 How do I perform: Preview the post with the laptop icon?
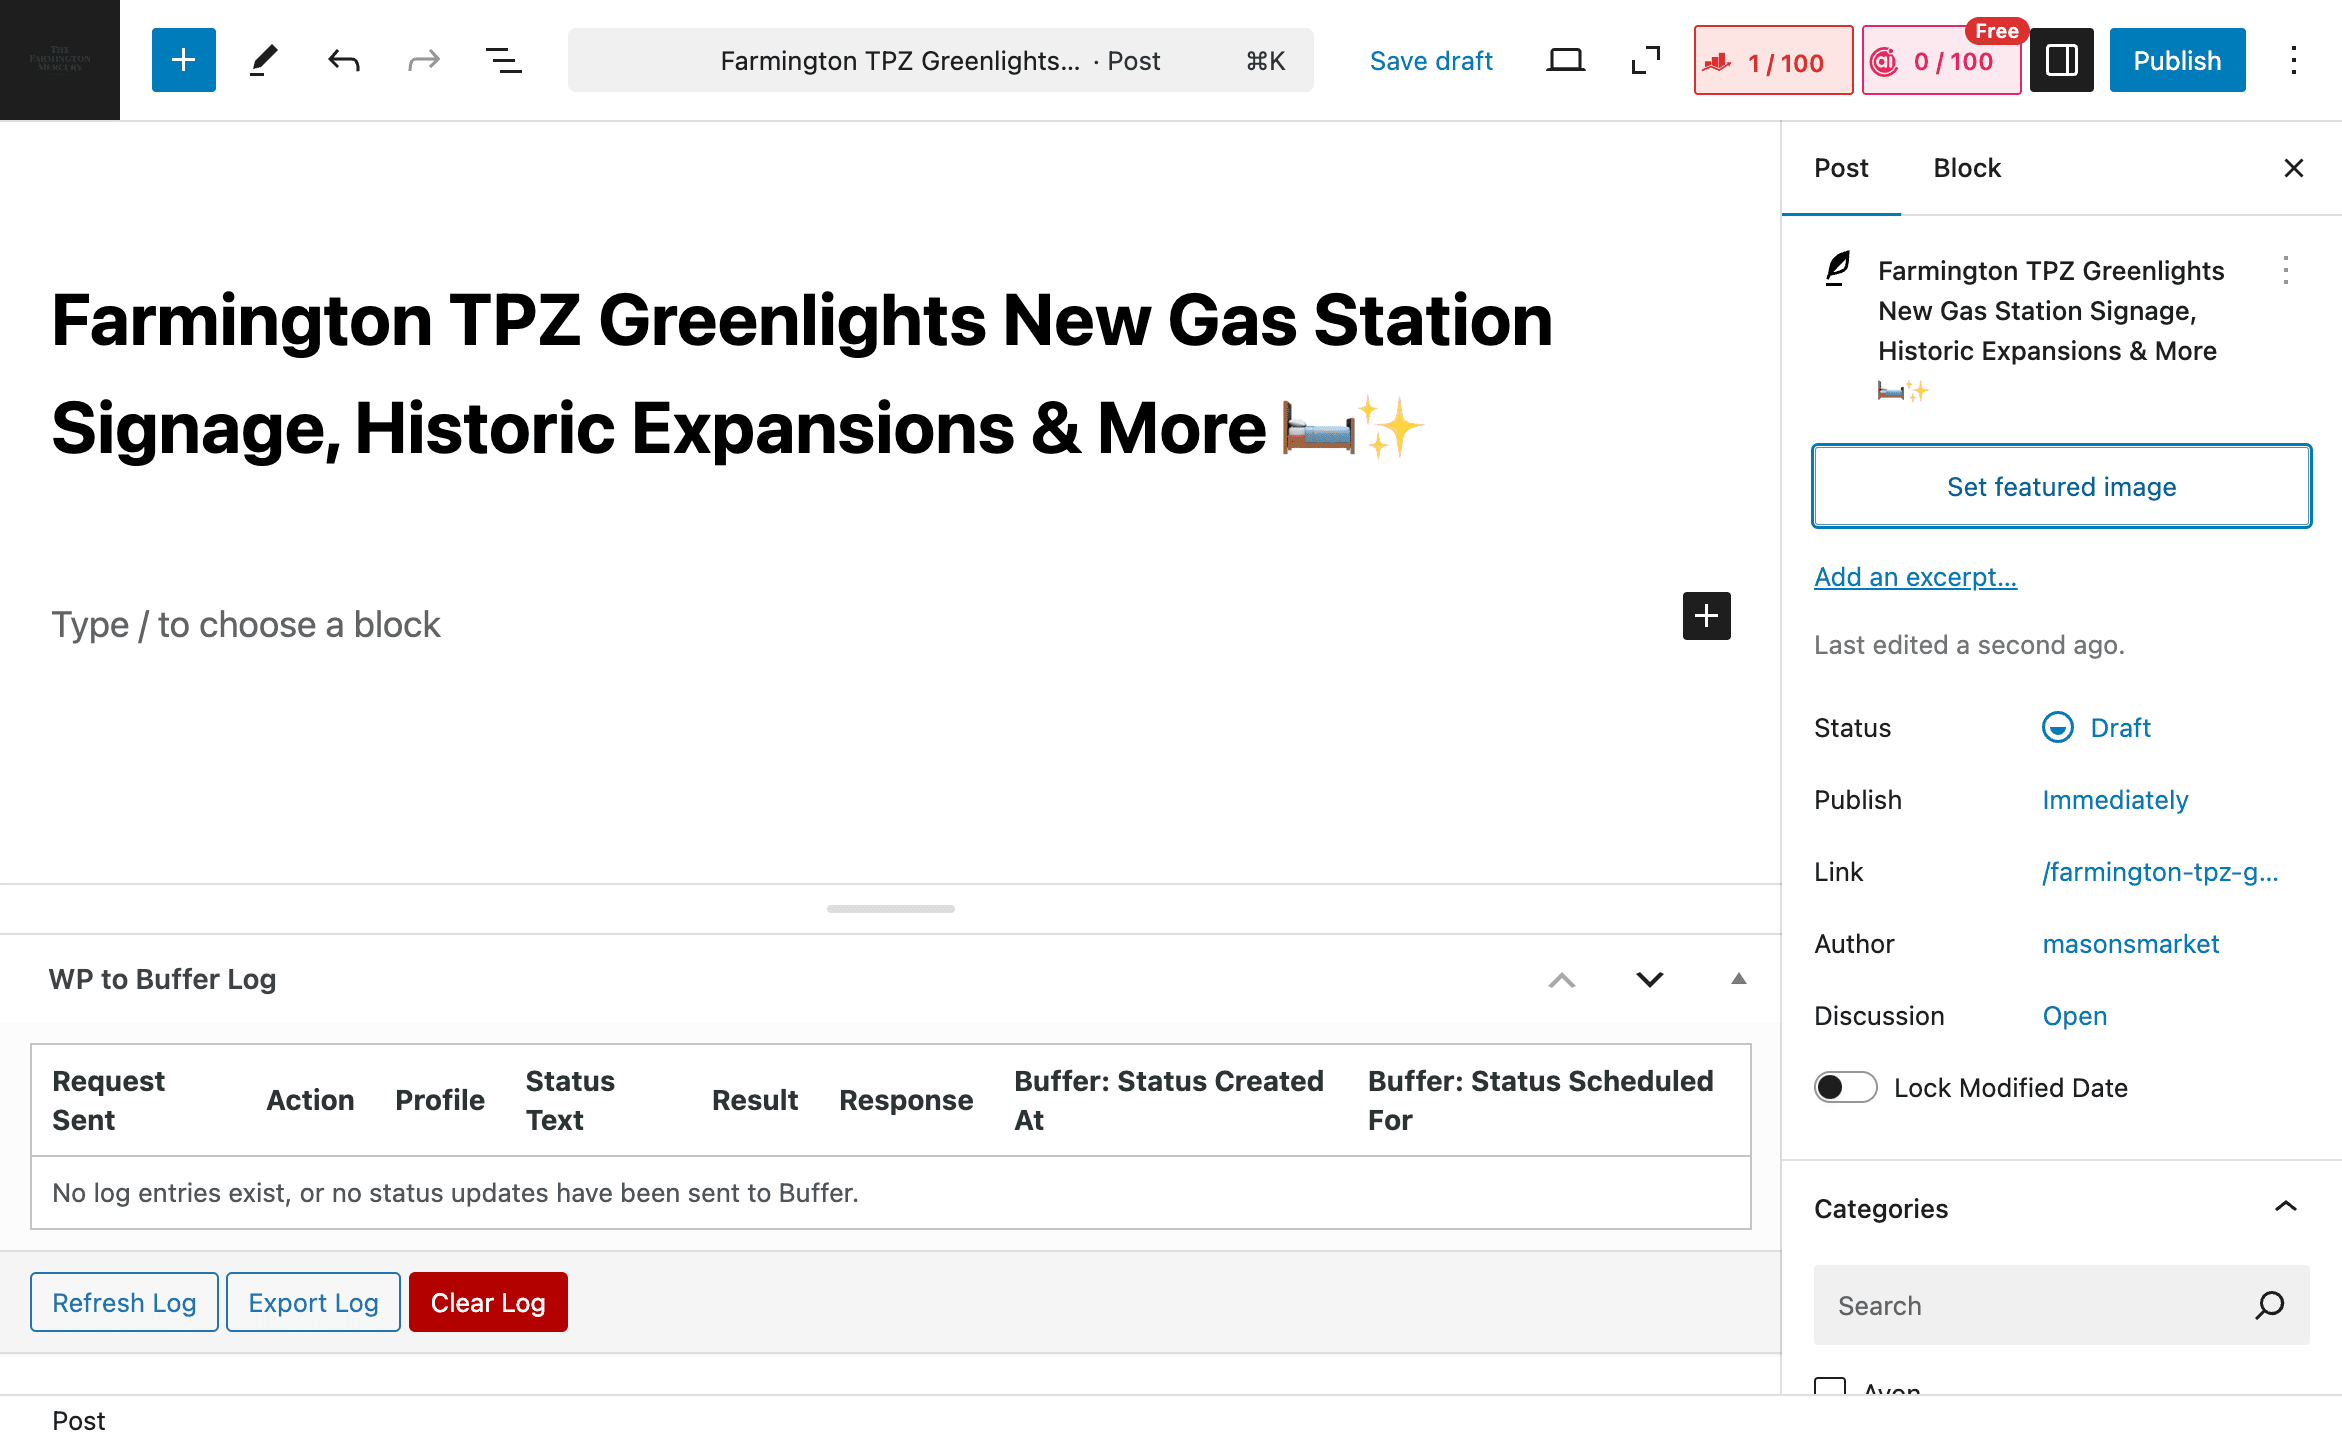(x=1566, y=60)
